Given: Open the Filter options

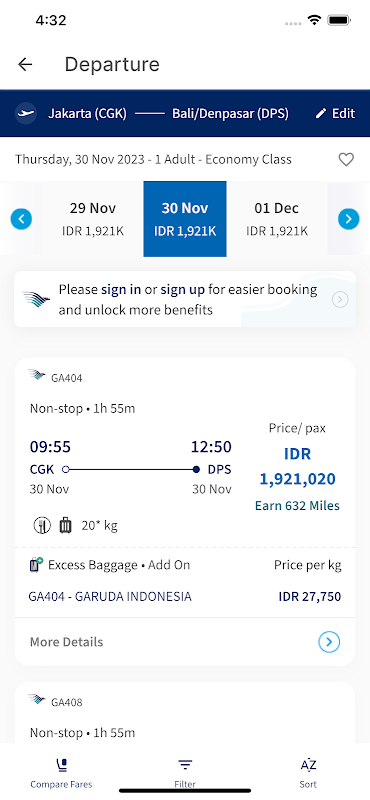Looking at the screenshot, I should coord(185,772).
